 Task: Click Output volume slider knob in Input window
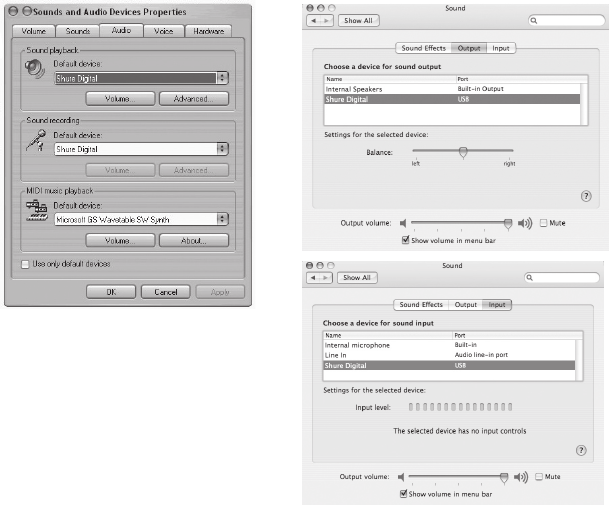point(504,477)
